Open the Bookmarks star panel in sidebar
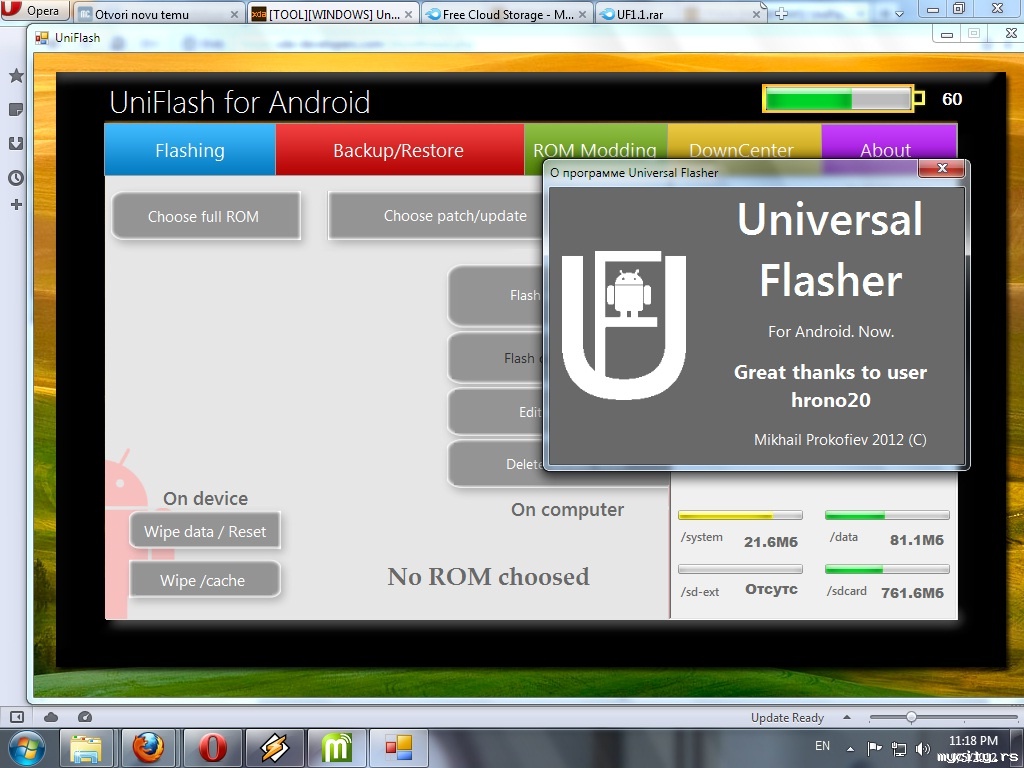This screenshot has width=1024, height=768. pyautogui.click(x=16, y=76)
